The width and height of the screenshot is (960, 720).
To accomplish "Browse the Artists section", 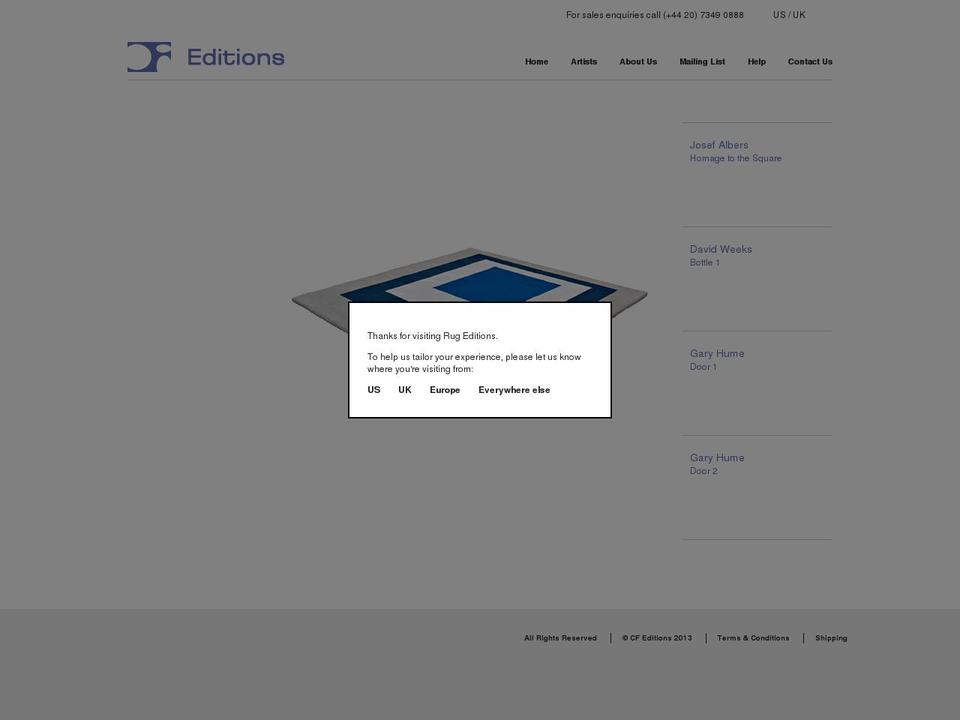I will 584,61.
